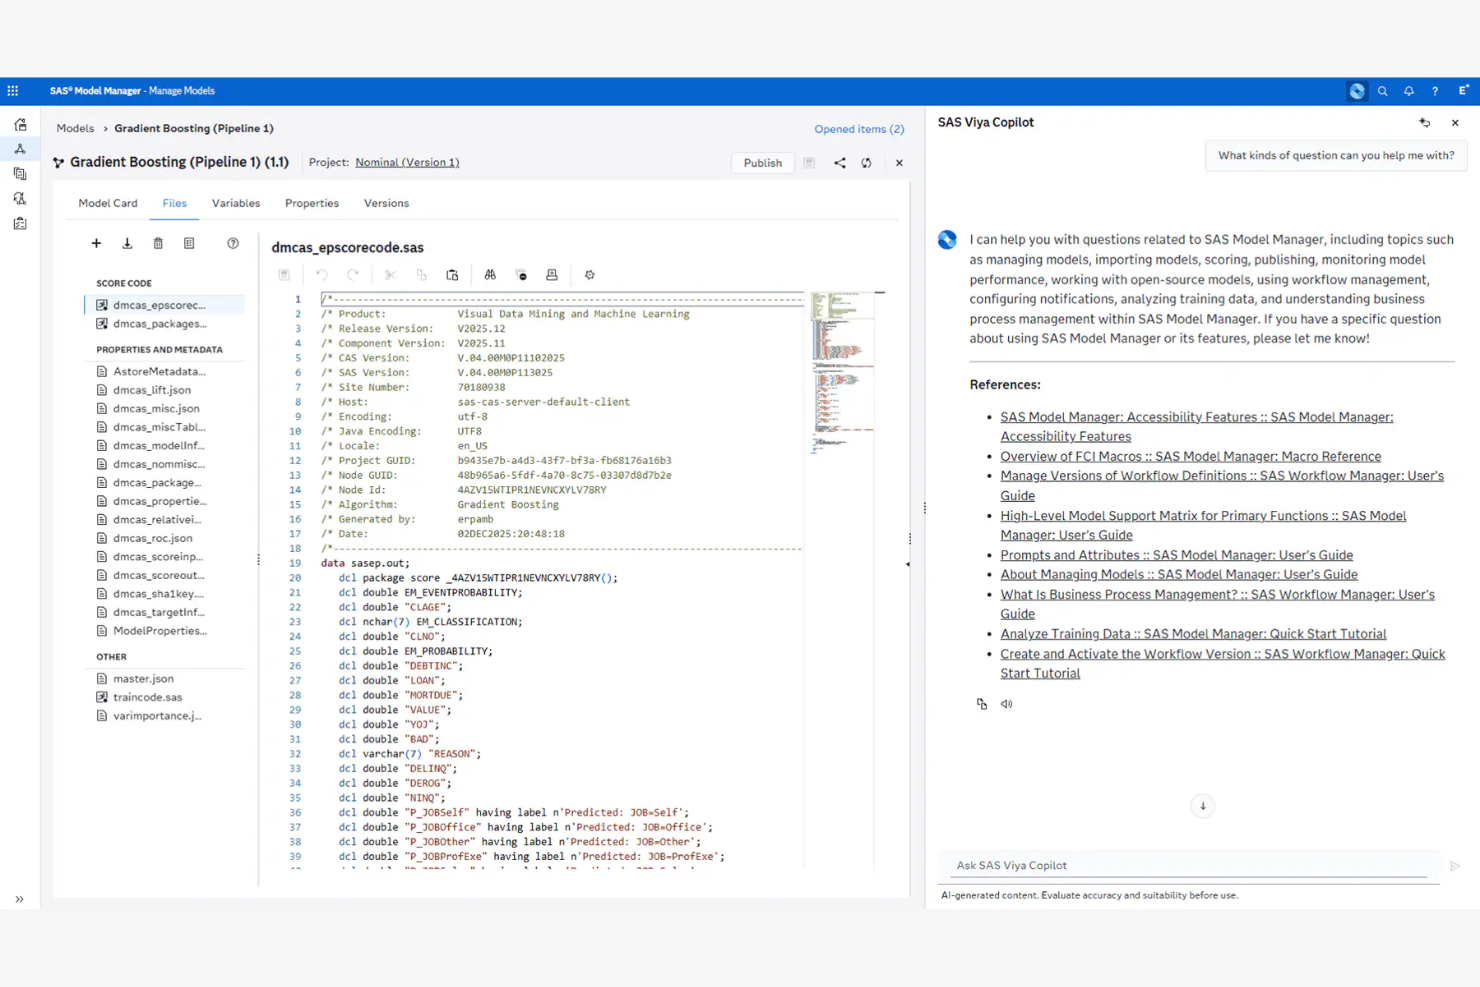Click the delete file trash icon
This screenshot has height=987, width=1480.
click(158, 243)
